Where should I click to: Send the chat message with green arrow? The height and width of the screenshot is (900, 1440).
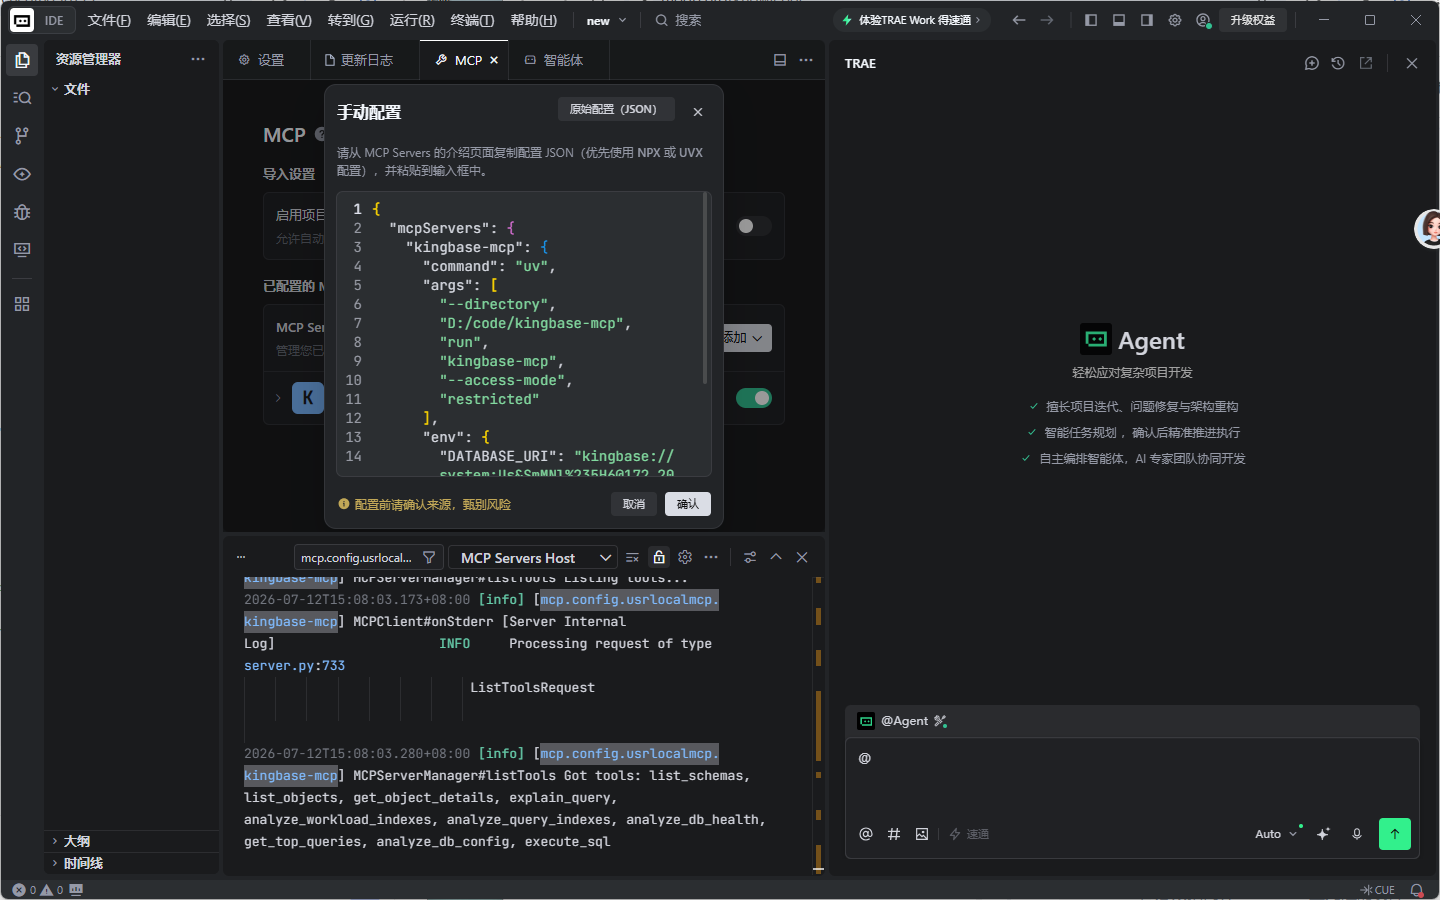(1395, 834)
